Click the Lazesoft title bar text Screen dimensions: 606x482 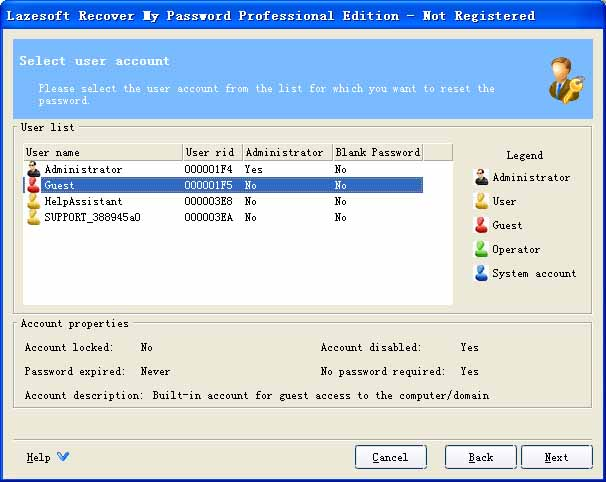tap(271, 16)
